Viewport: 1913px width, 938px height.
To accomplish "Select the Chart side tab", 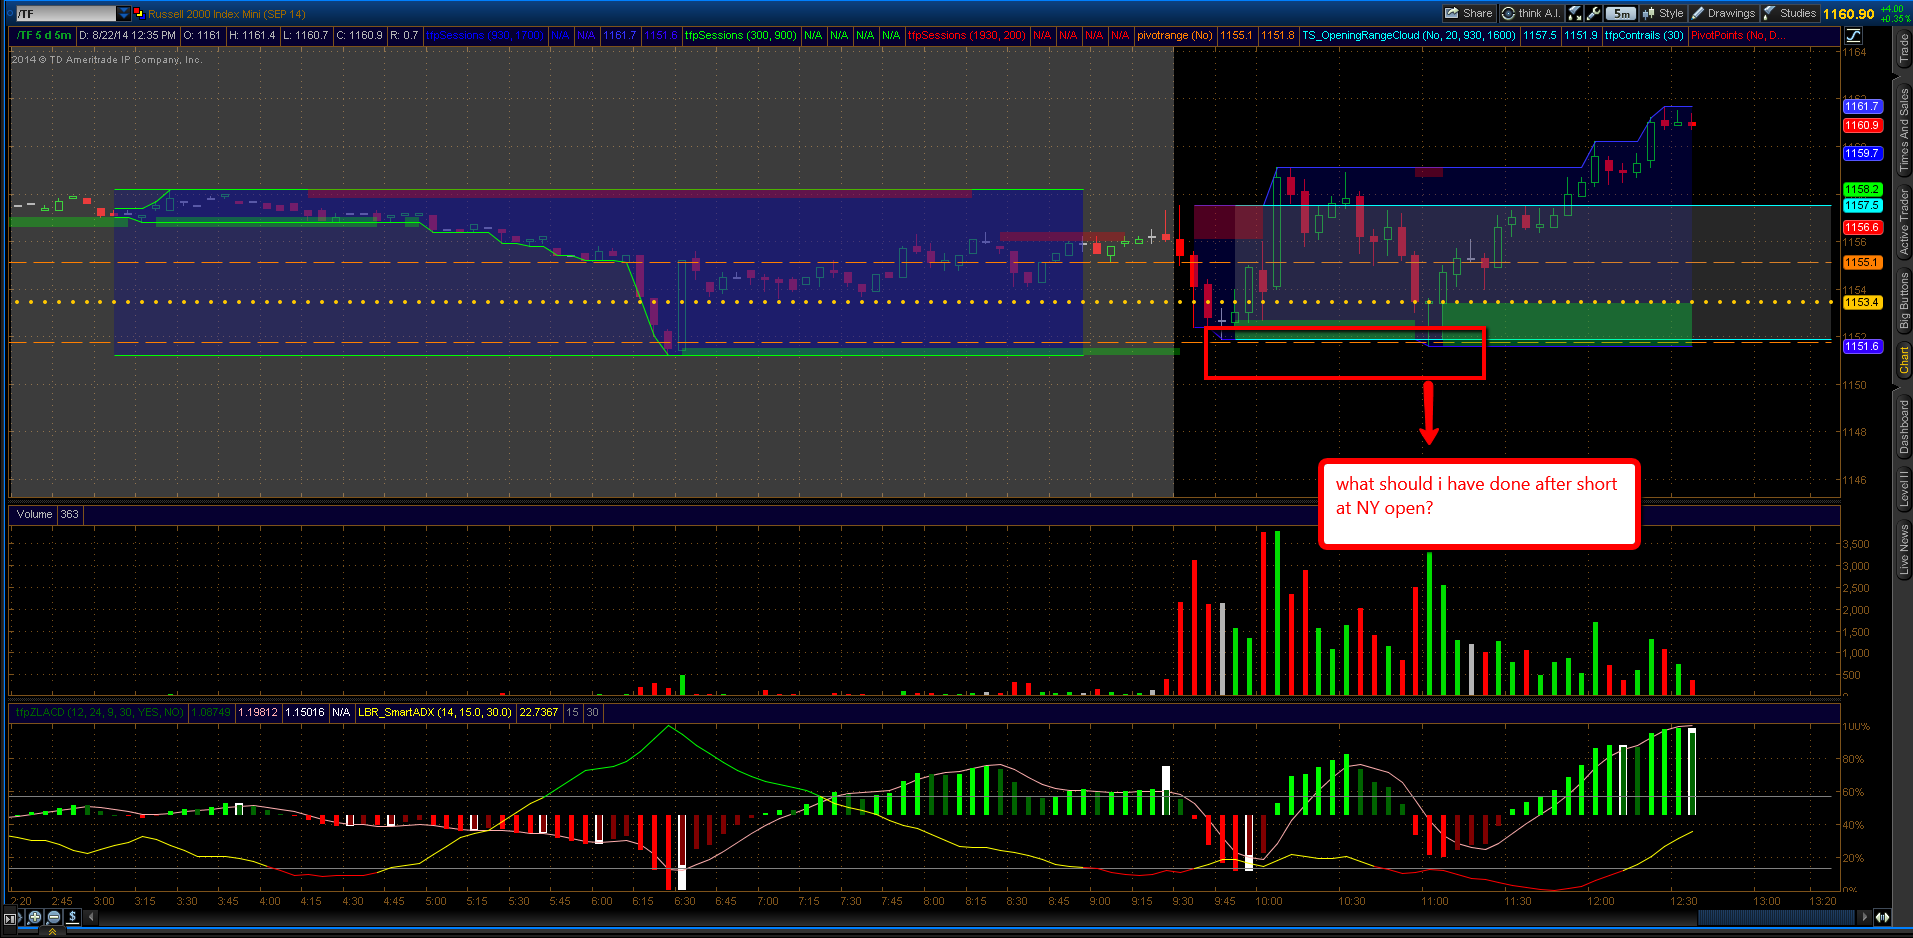I will tap(1904, 360).
